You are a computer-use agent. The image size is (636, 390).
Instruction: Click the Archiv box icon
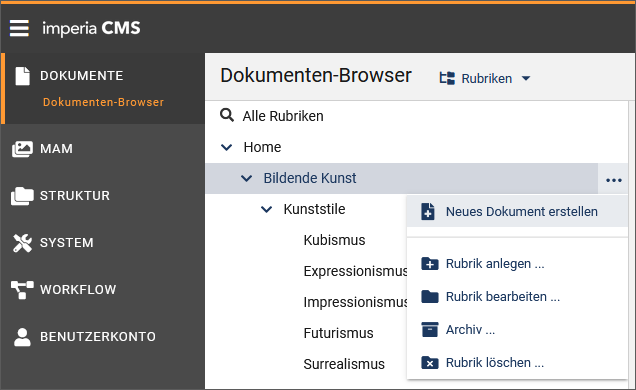[430, 330]
